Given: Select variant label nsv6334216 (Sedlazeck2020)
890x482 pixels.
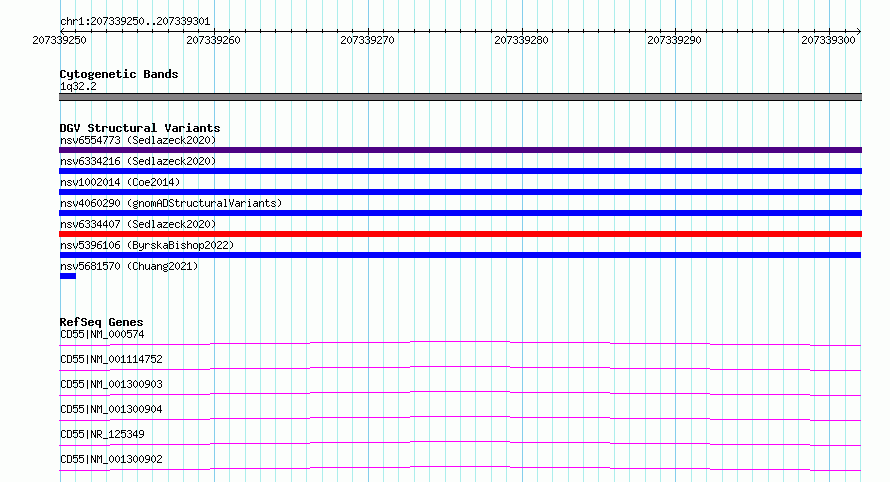Looking at the screenshot, I should coord(138,161).
